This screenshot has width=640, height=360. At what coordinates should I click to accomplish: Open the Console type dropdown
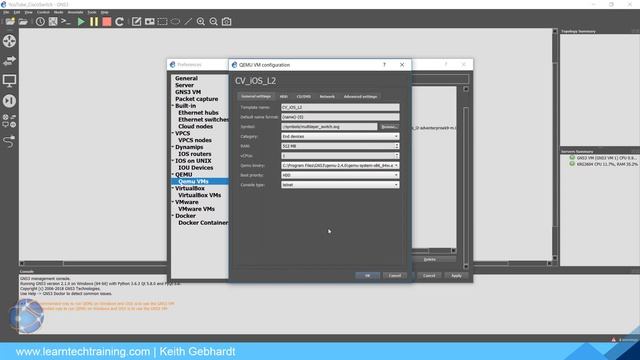click(340, 185)
